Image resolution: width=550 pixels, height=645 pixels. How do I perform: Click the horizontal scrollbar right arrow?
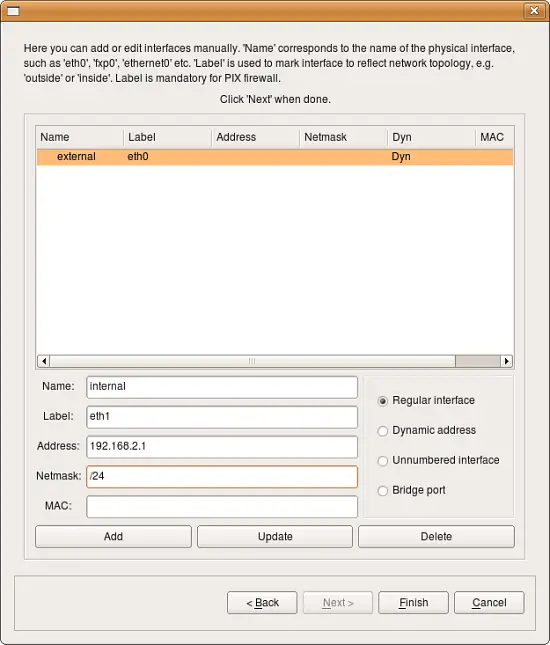tap(506, 361)
